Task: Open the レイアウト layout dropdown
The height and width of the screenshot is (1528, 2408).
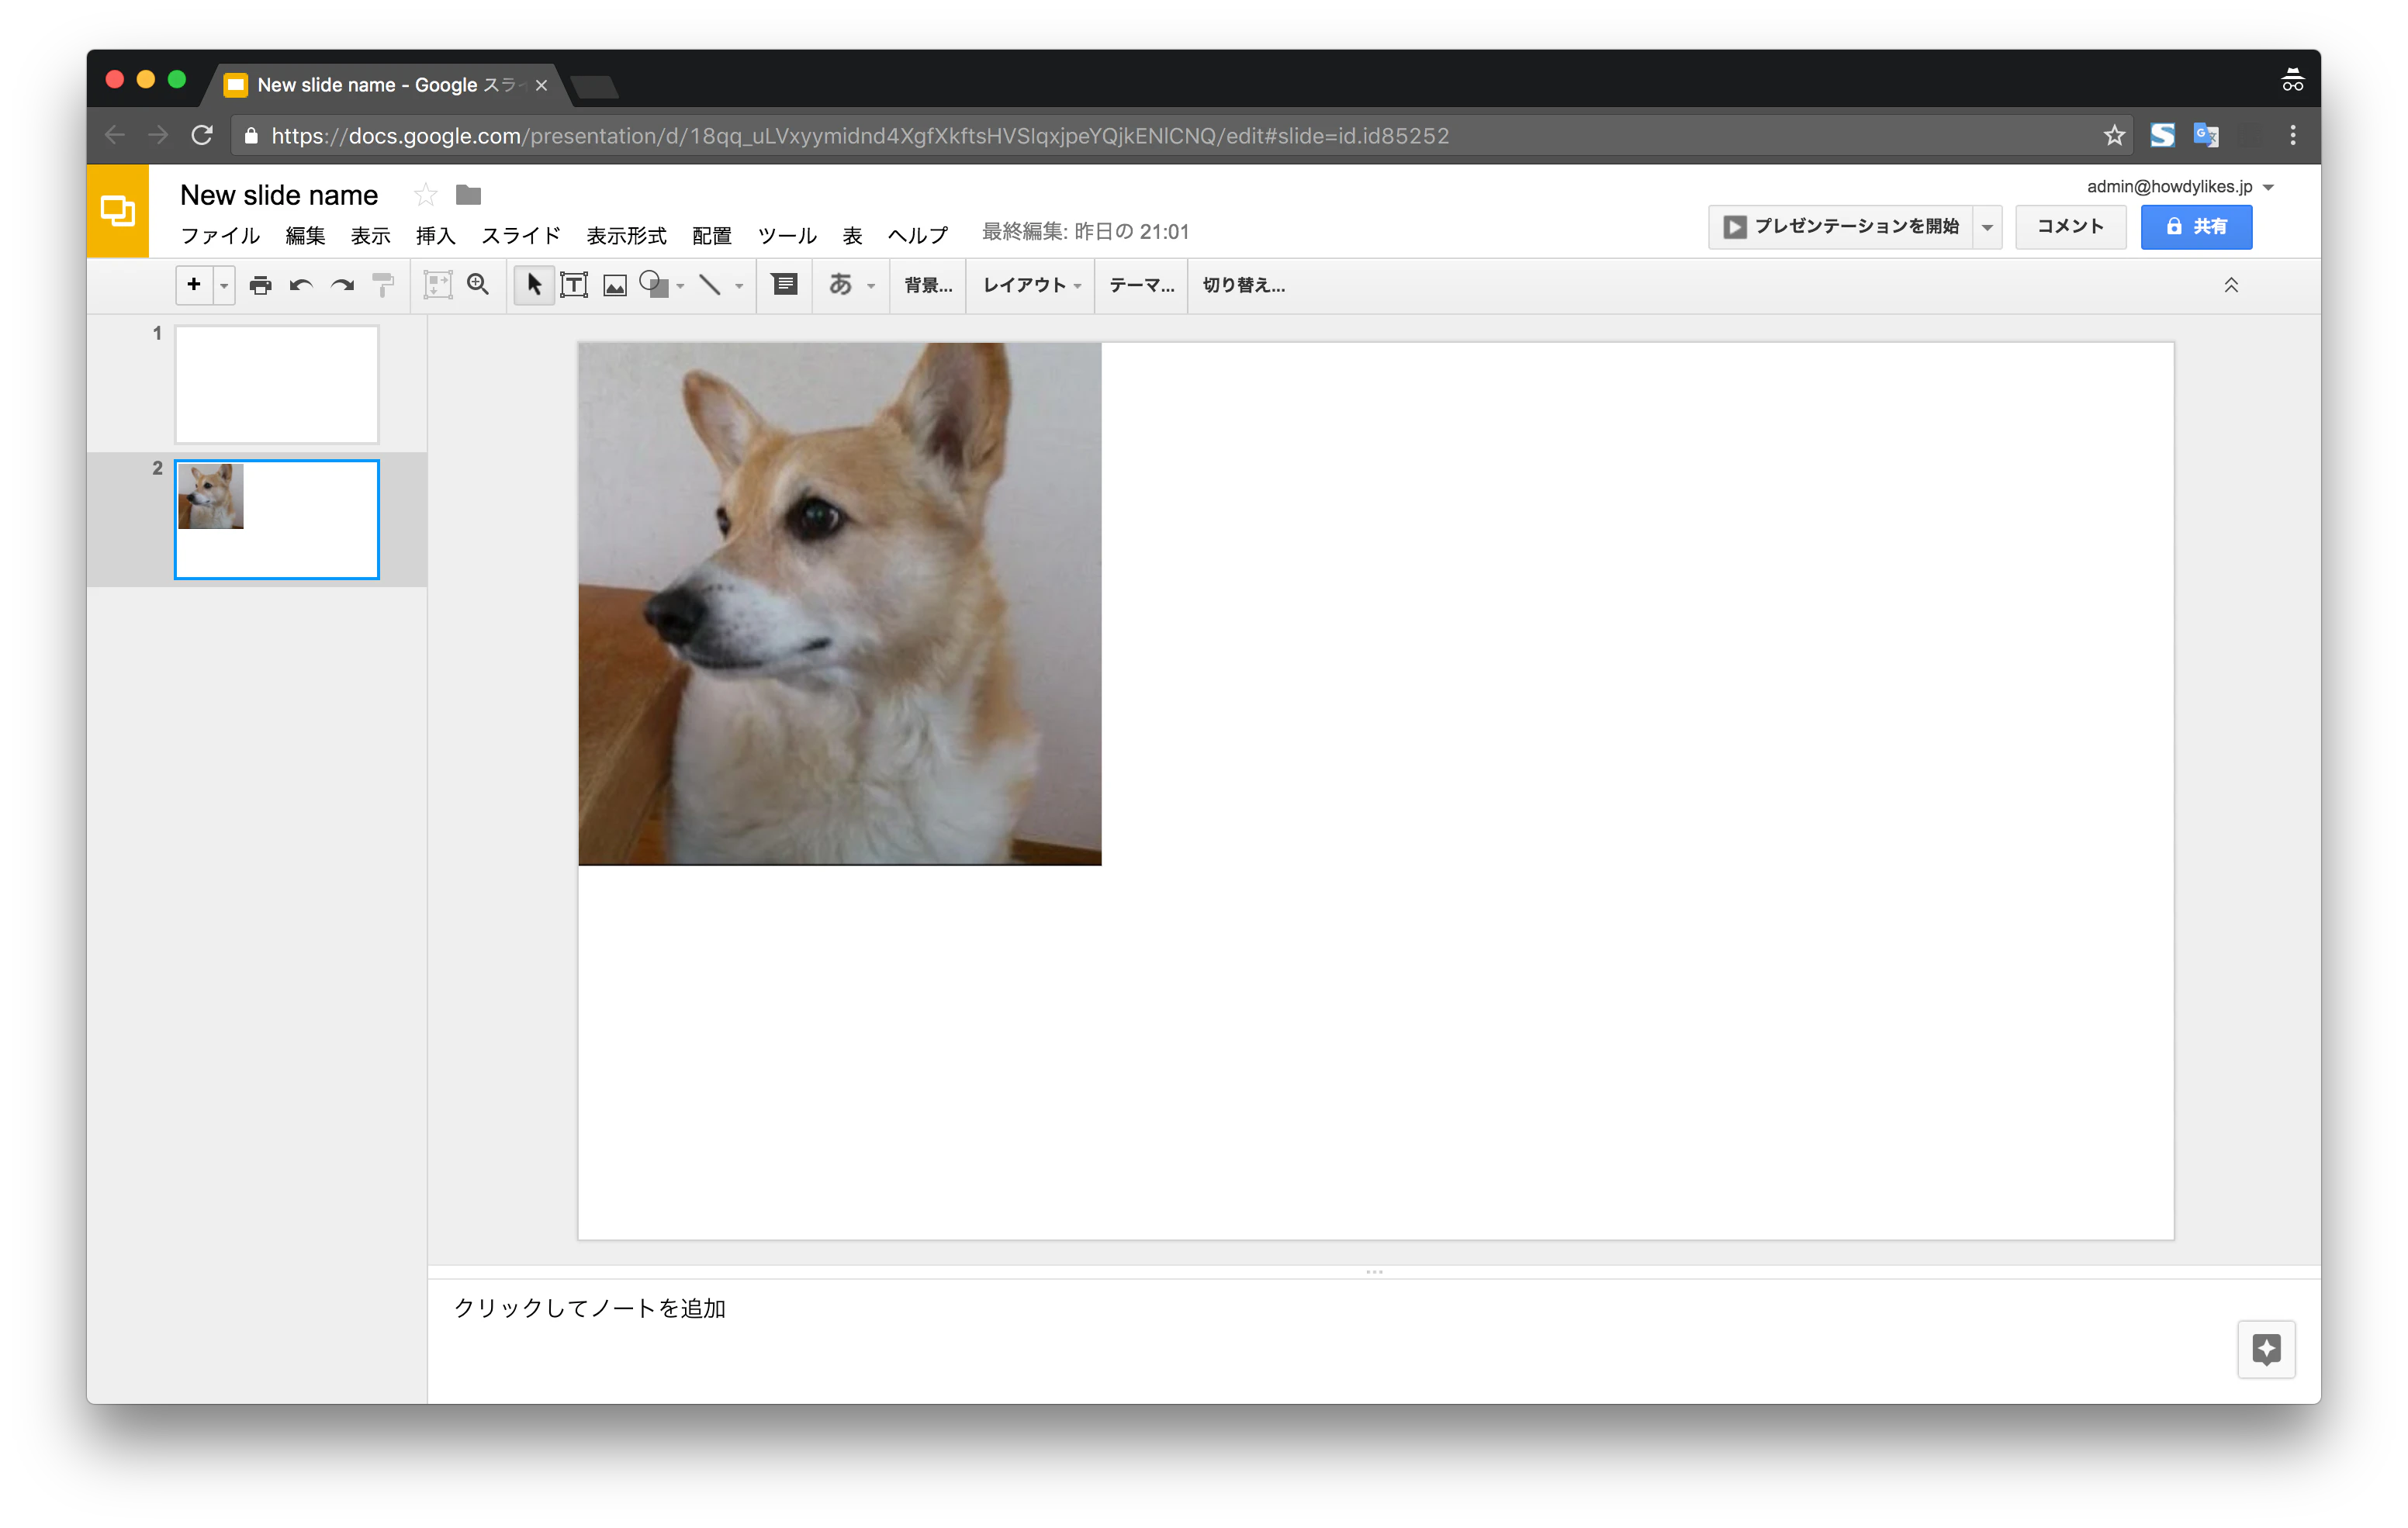Action: tap(1031, 285)
